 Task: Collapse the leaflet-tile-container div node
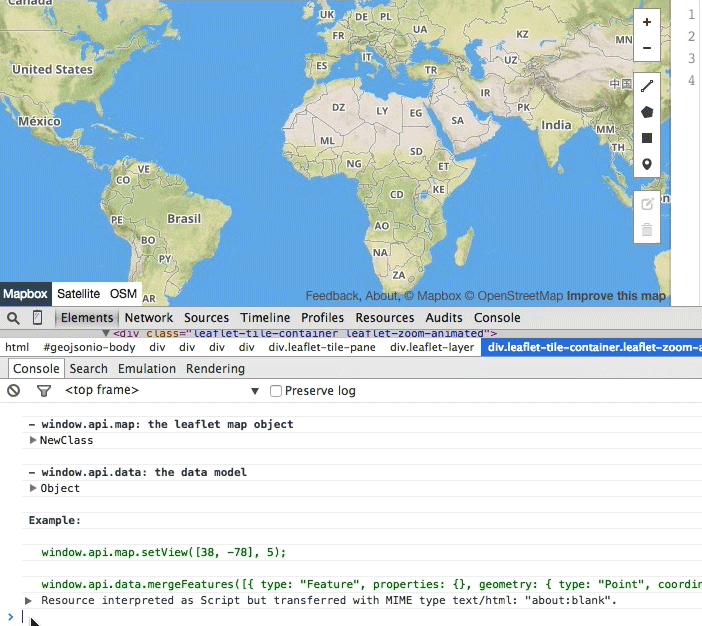click(x=106, y=333)
